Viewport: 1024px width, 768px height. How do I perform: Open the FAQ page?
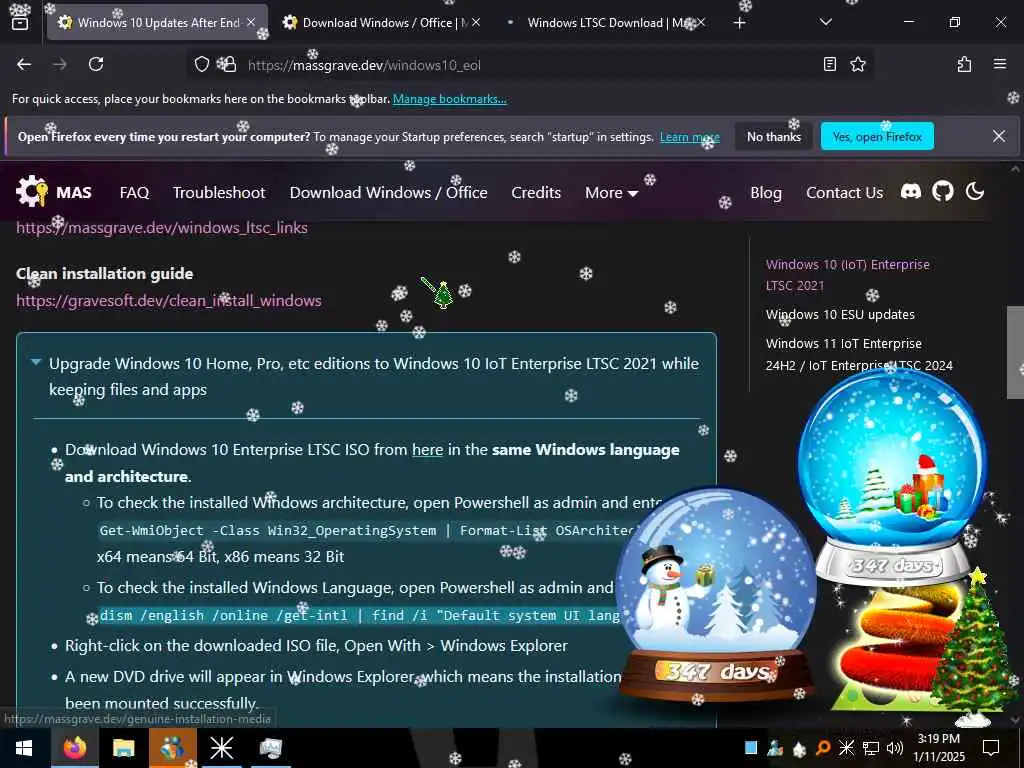tap(135, 193)
